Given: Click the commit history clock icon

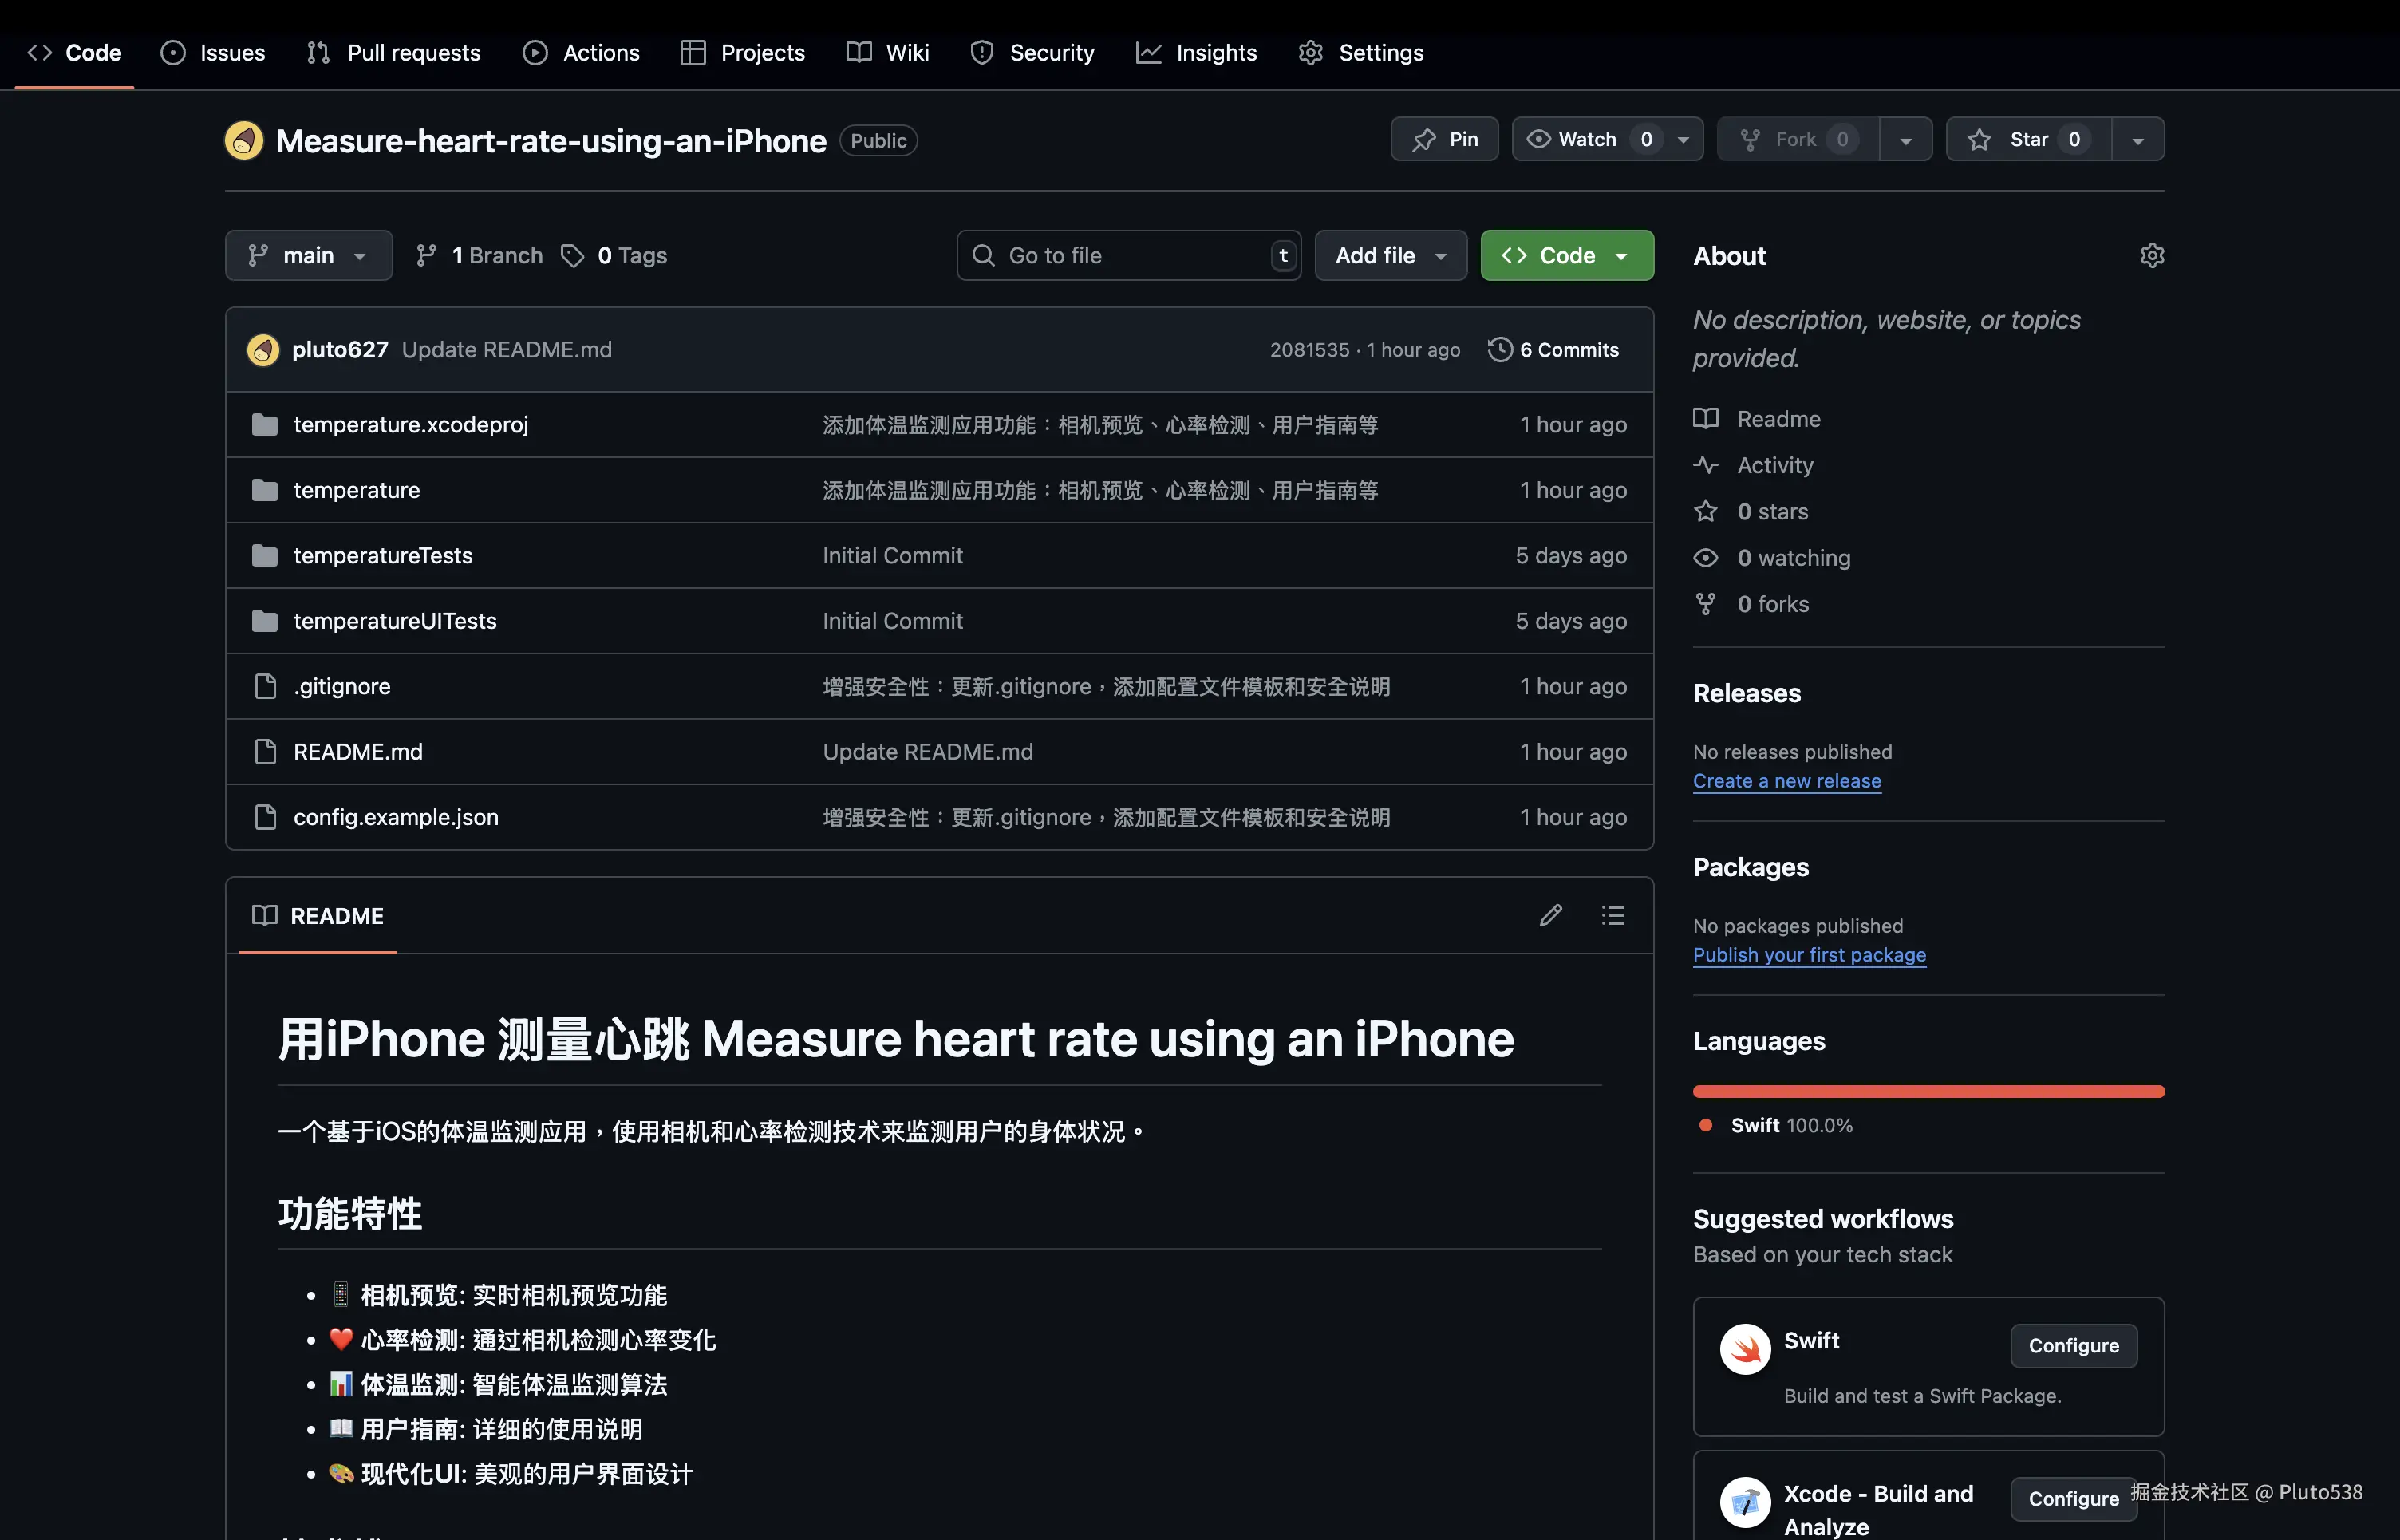Looking at the screenshot, I should 1499,349.
